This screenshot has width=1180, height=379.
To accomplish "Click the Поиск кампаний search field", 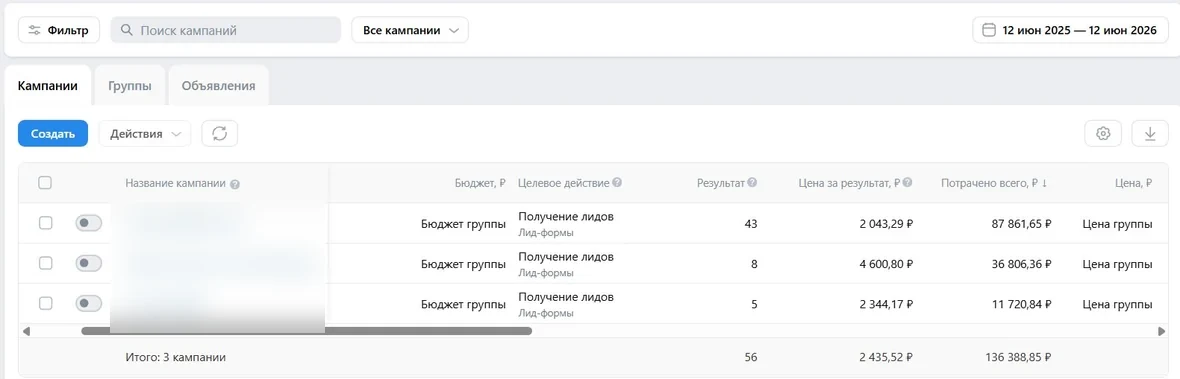I will 226,30.
